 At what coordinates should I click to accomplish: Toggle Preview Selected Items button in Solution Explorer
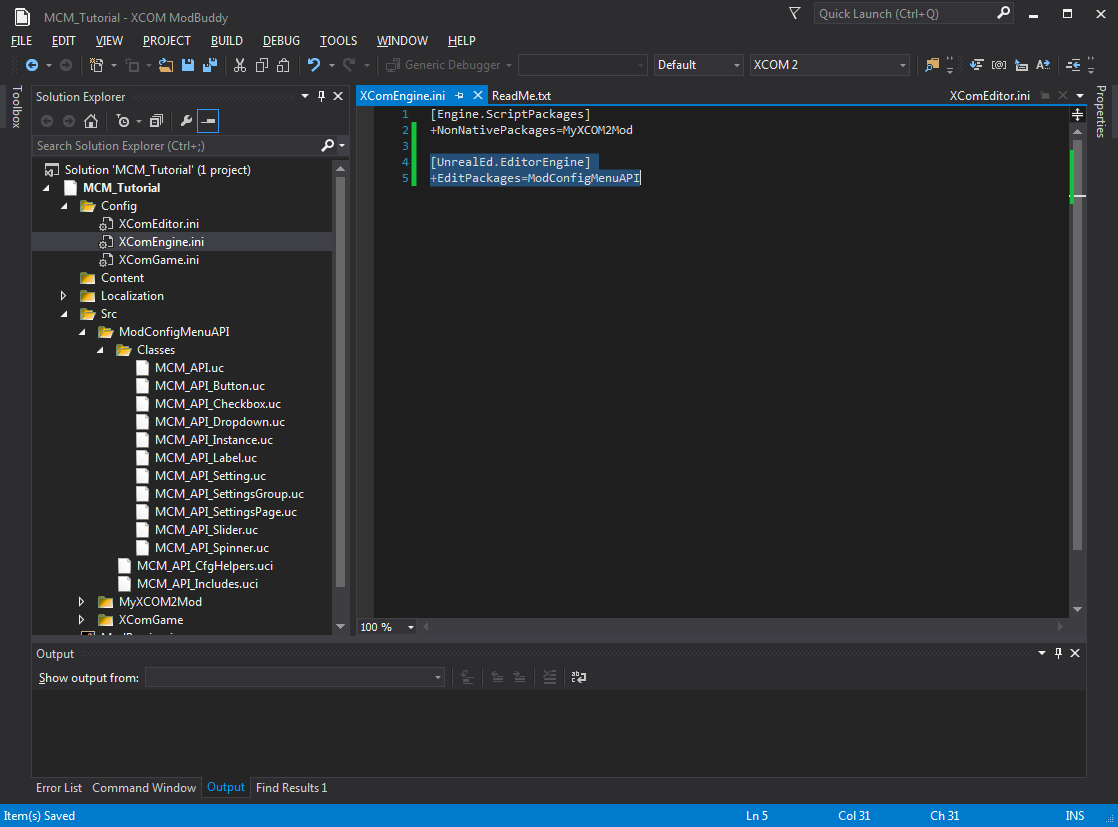pyautogui.click(x=208, y=121)
